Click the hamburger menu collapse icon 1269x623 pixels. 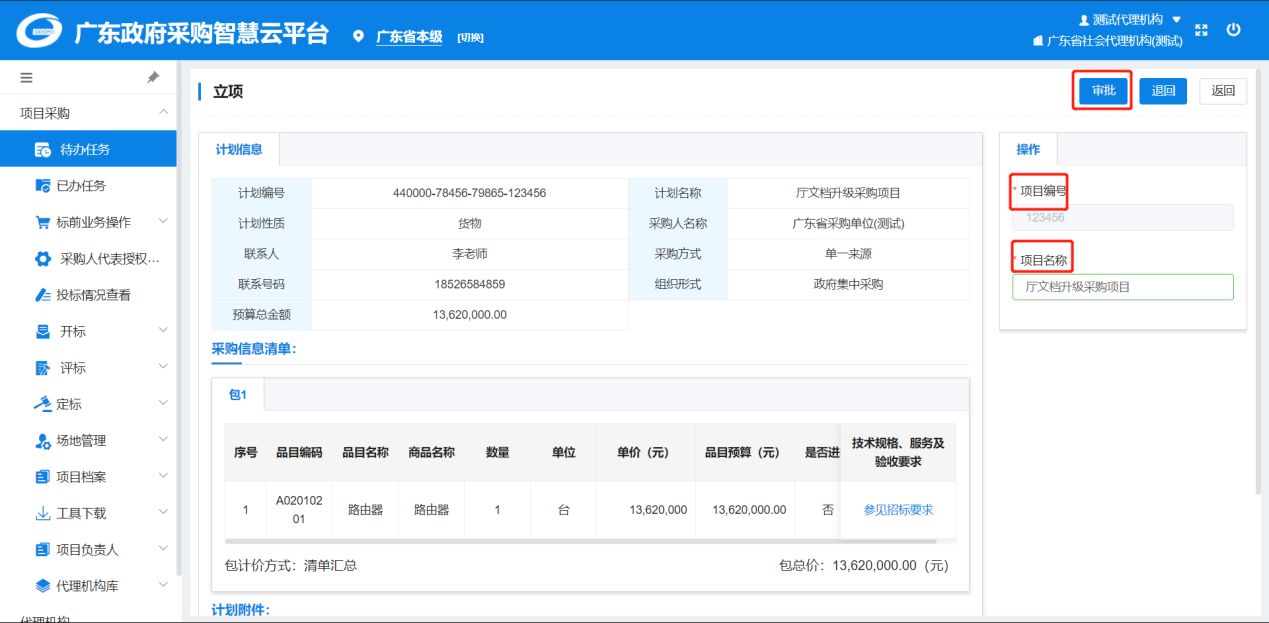tap(26, 77)
